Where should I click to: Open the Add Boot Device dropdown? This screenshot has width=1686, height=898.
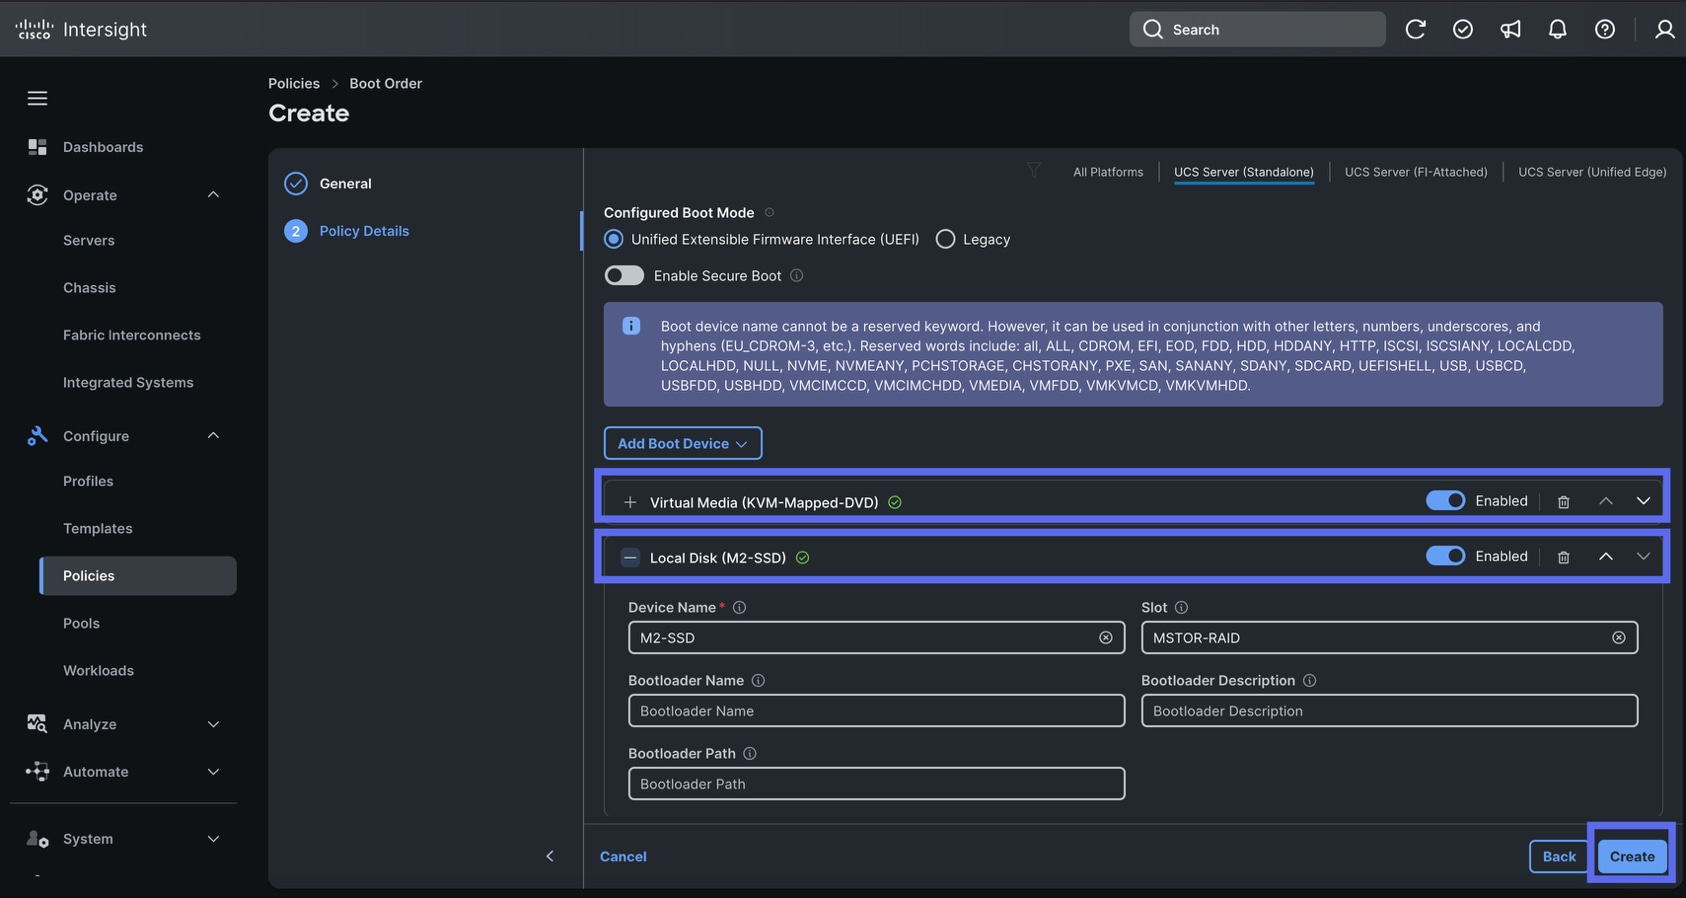click(x=683, y=443)
